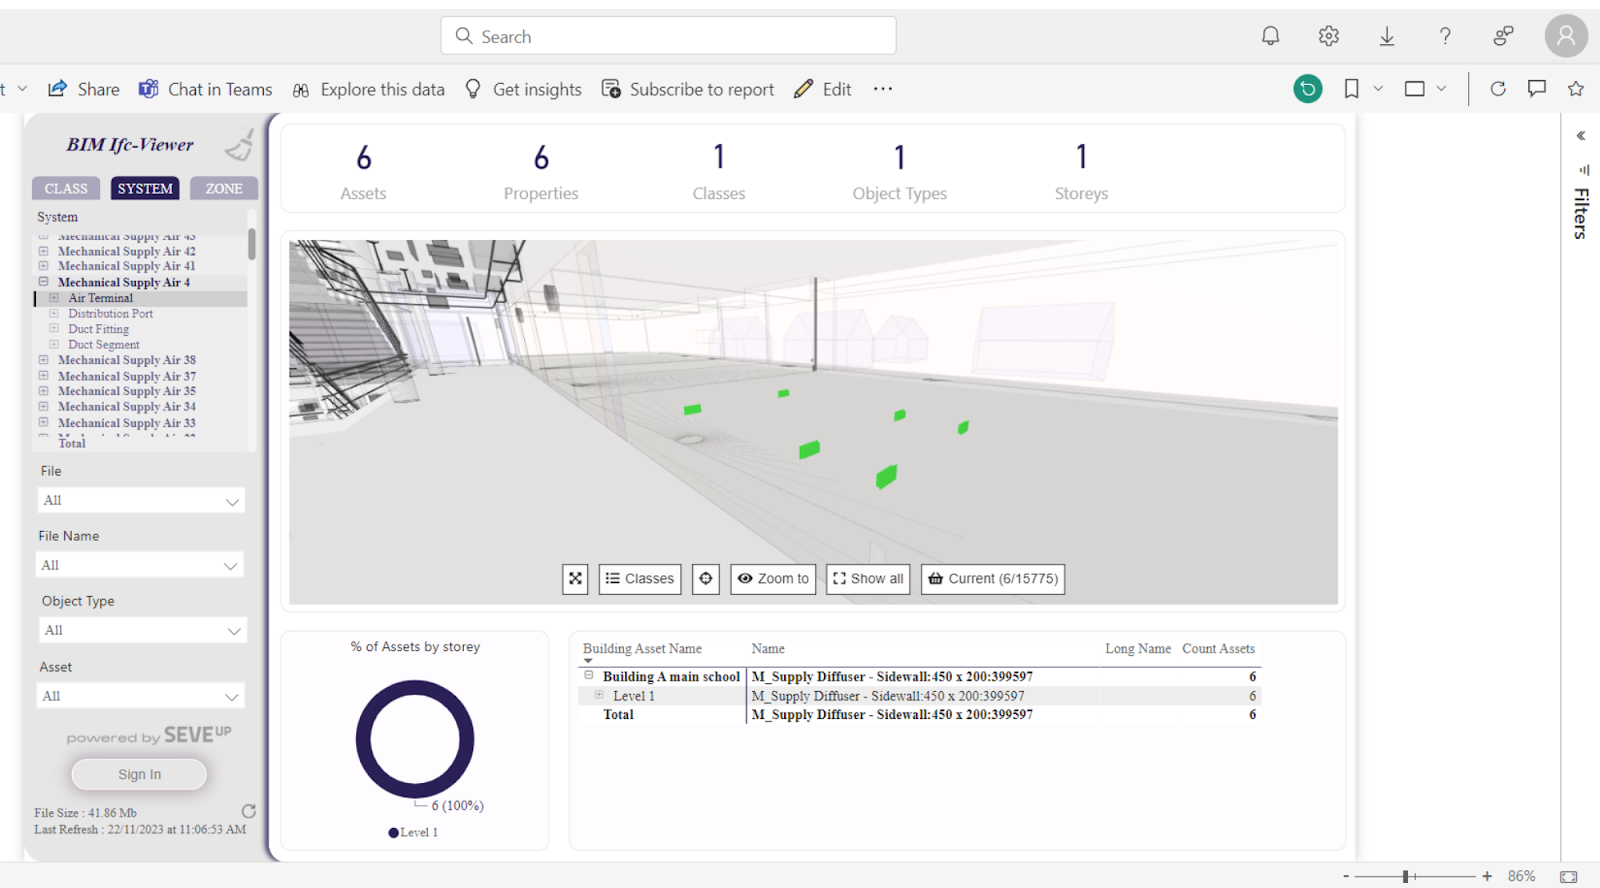This screenshot has height=888, width=1600.
Task: Click zoom out minus in status bar
Action: (1346, 876)
